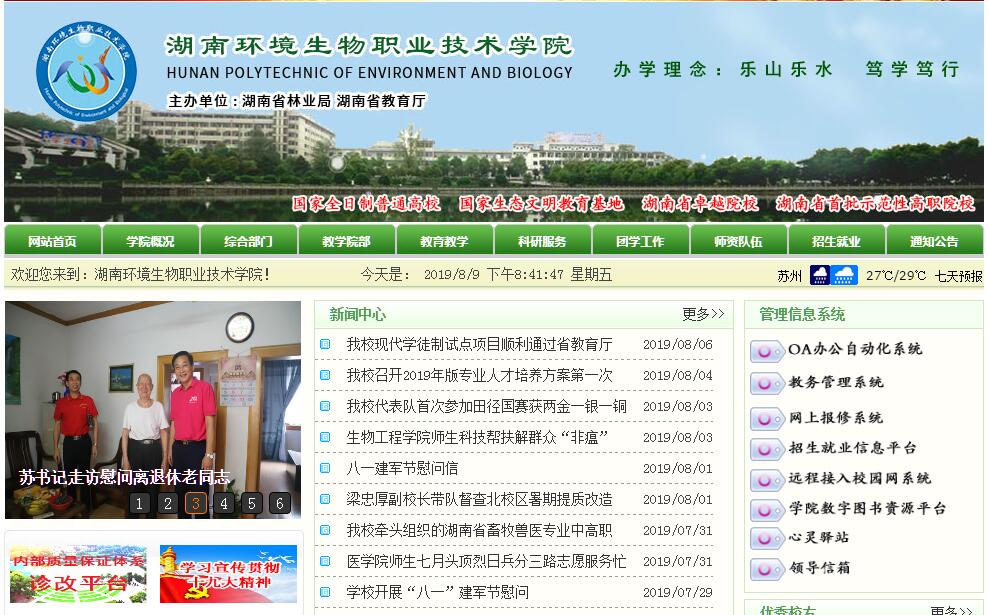Select slide 4 in the photo carousel
The height and width of the screenshot is (615, 988).
pos(224,503)
